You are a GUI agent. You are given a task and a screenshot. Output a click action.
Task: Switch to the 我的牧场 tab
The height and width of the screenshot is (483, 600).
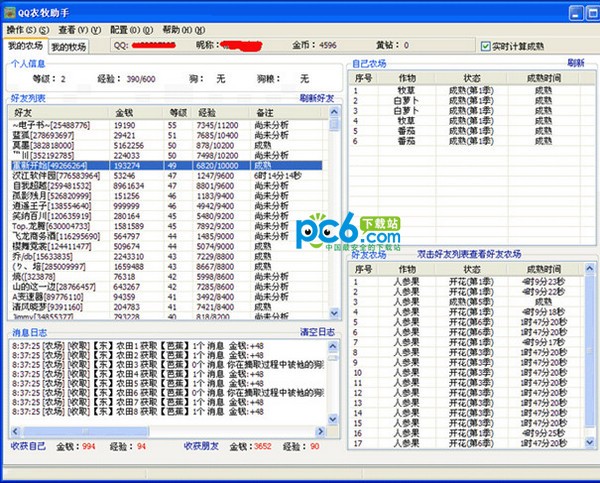(68, 47)
